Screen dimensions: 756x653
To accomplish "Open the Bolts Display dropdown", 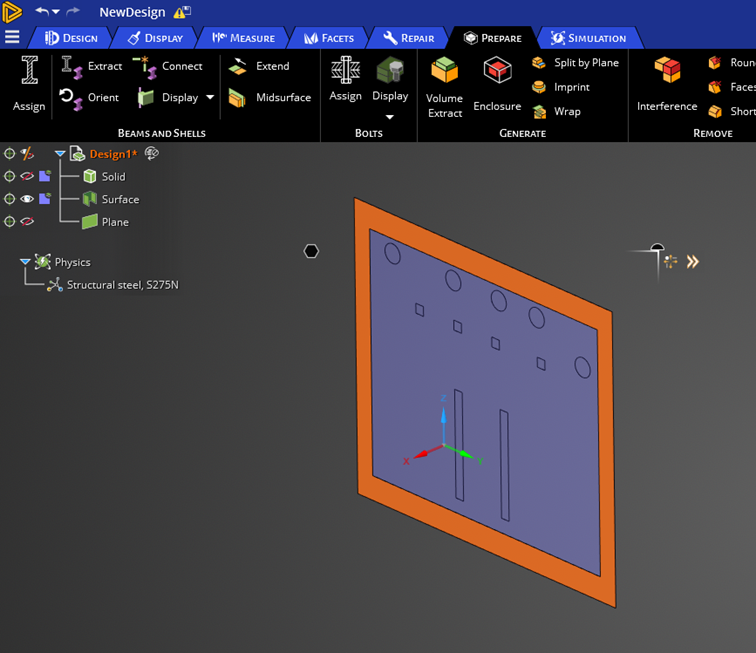I will coord(390,116).
